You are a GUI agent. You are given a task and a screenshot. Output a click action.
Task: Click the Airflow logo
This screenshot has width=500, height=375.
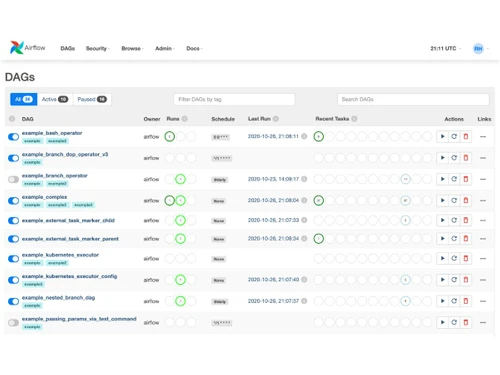pos(27,48)
